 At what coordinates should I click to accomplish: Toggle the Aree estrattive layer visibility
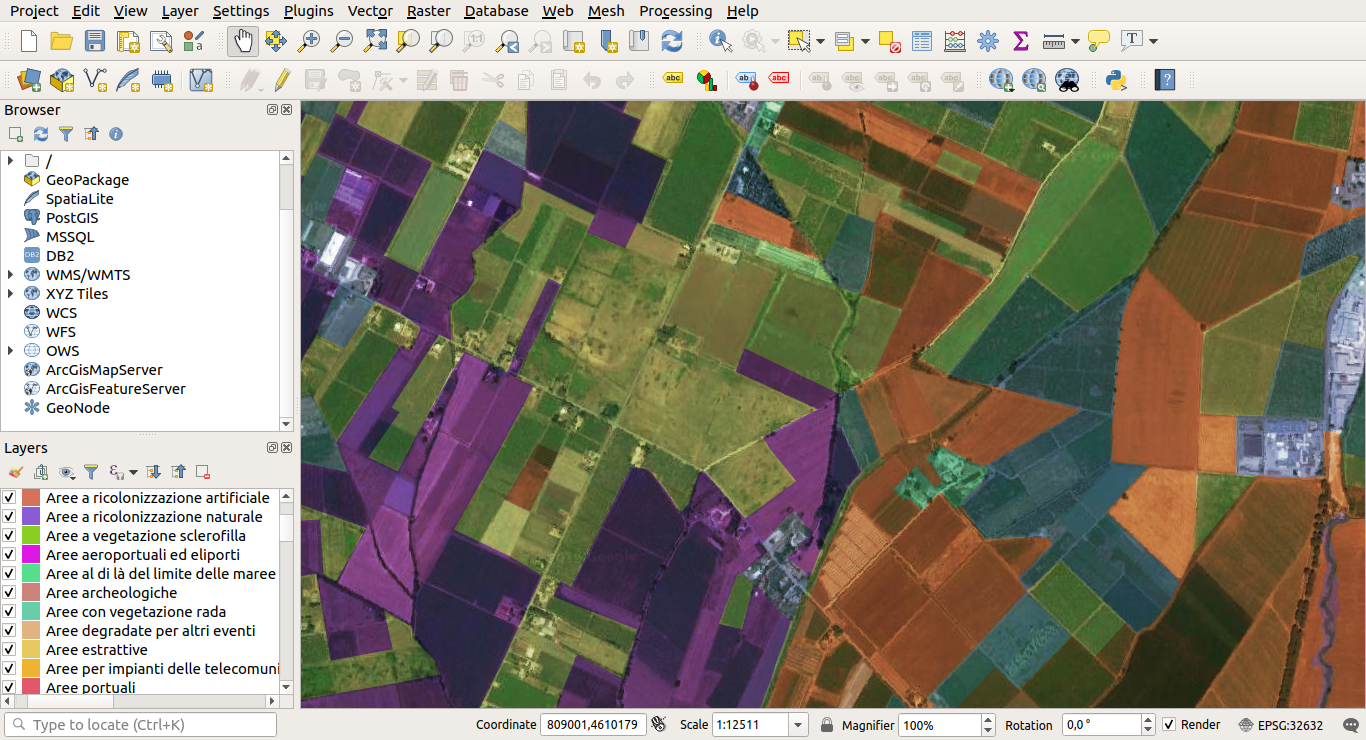(x=9, y=650)
